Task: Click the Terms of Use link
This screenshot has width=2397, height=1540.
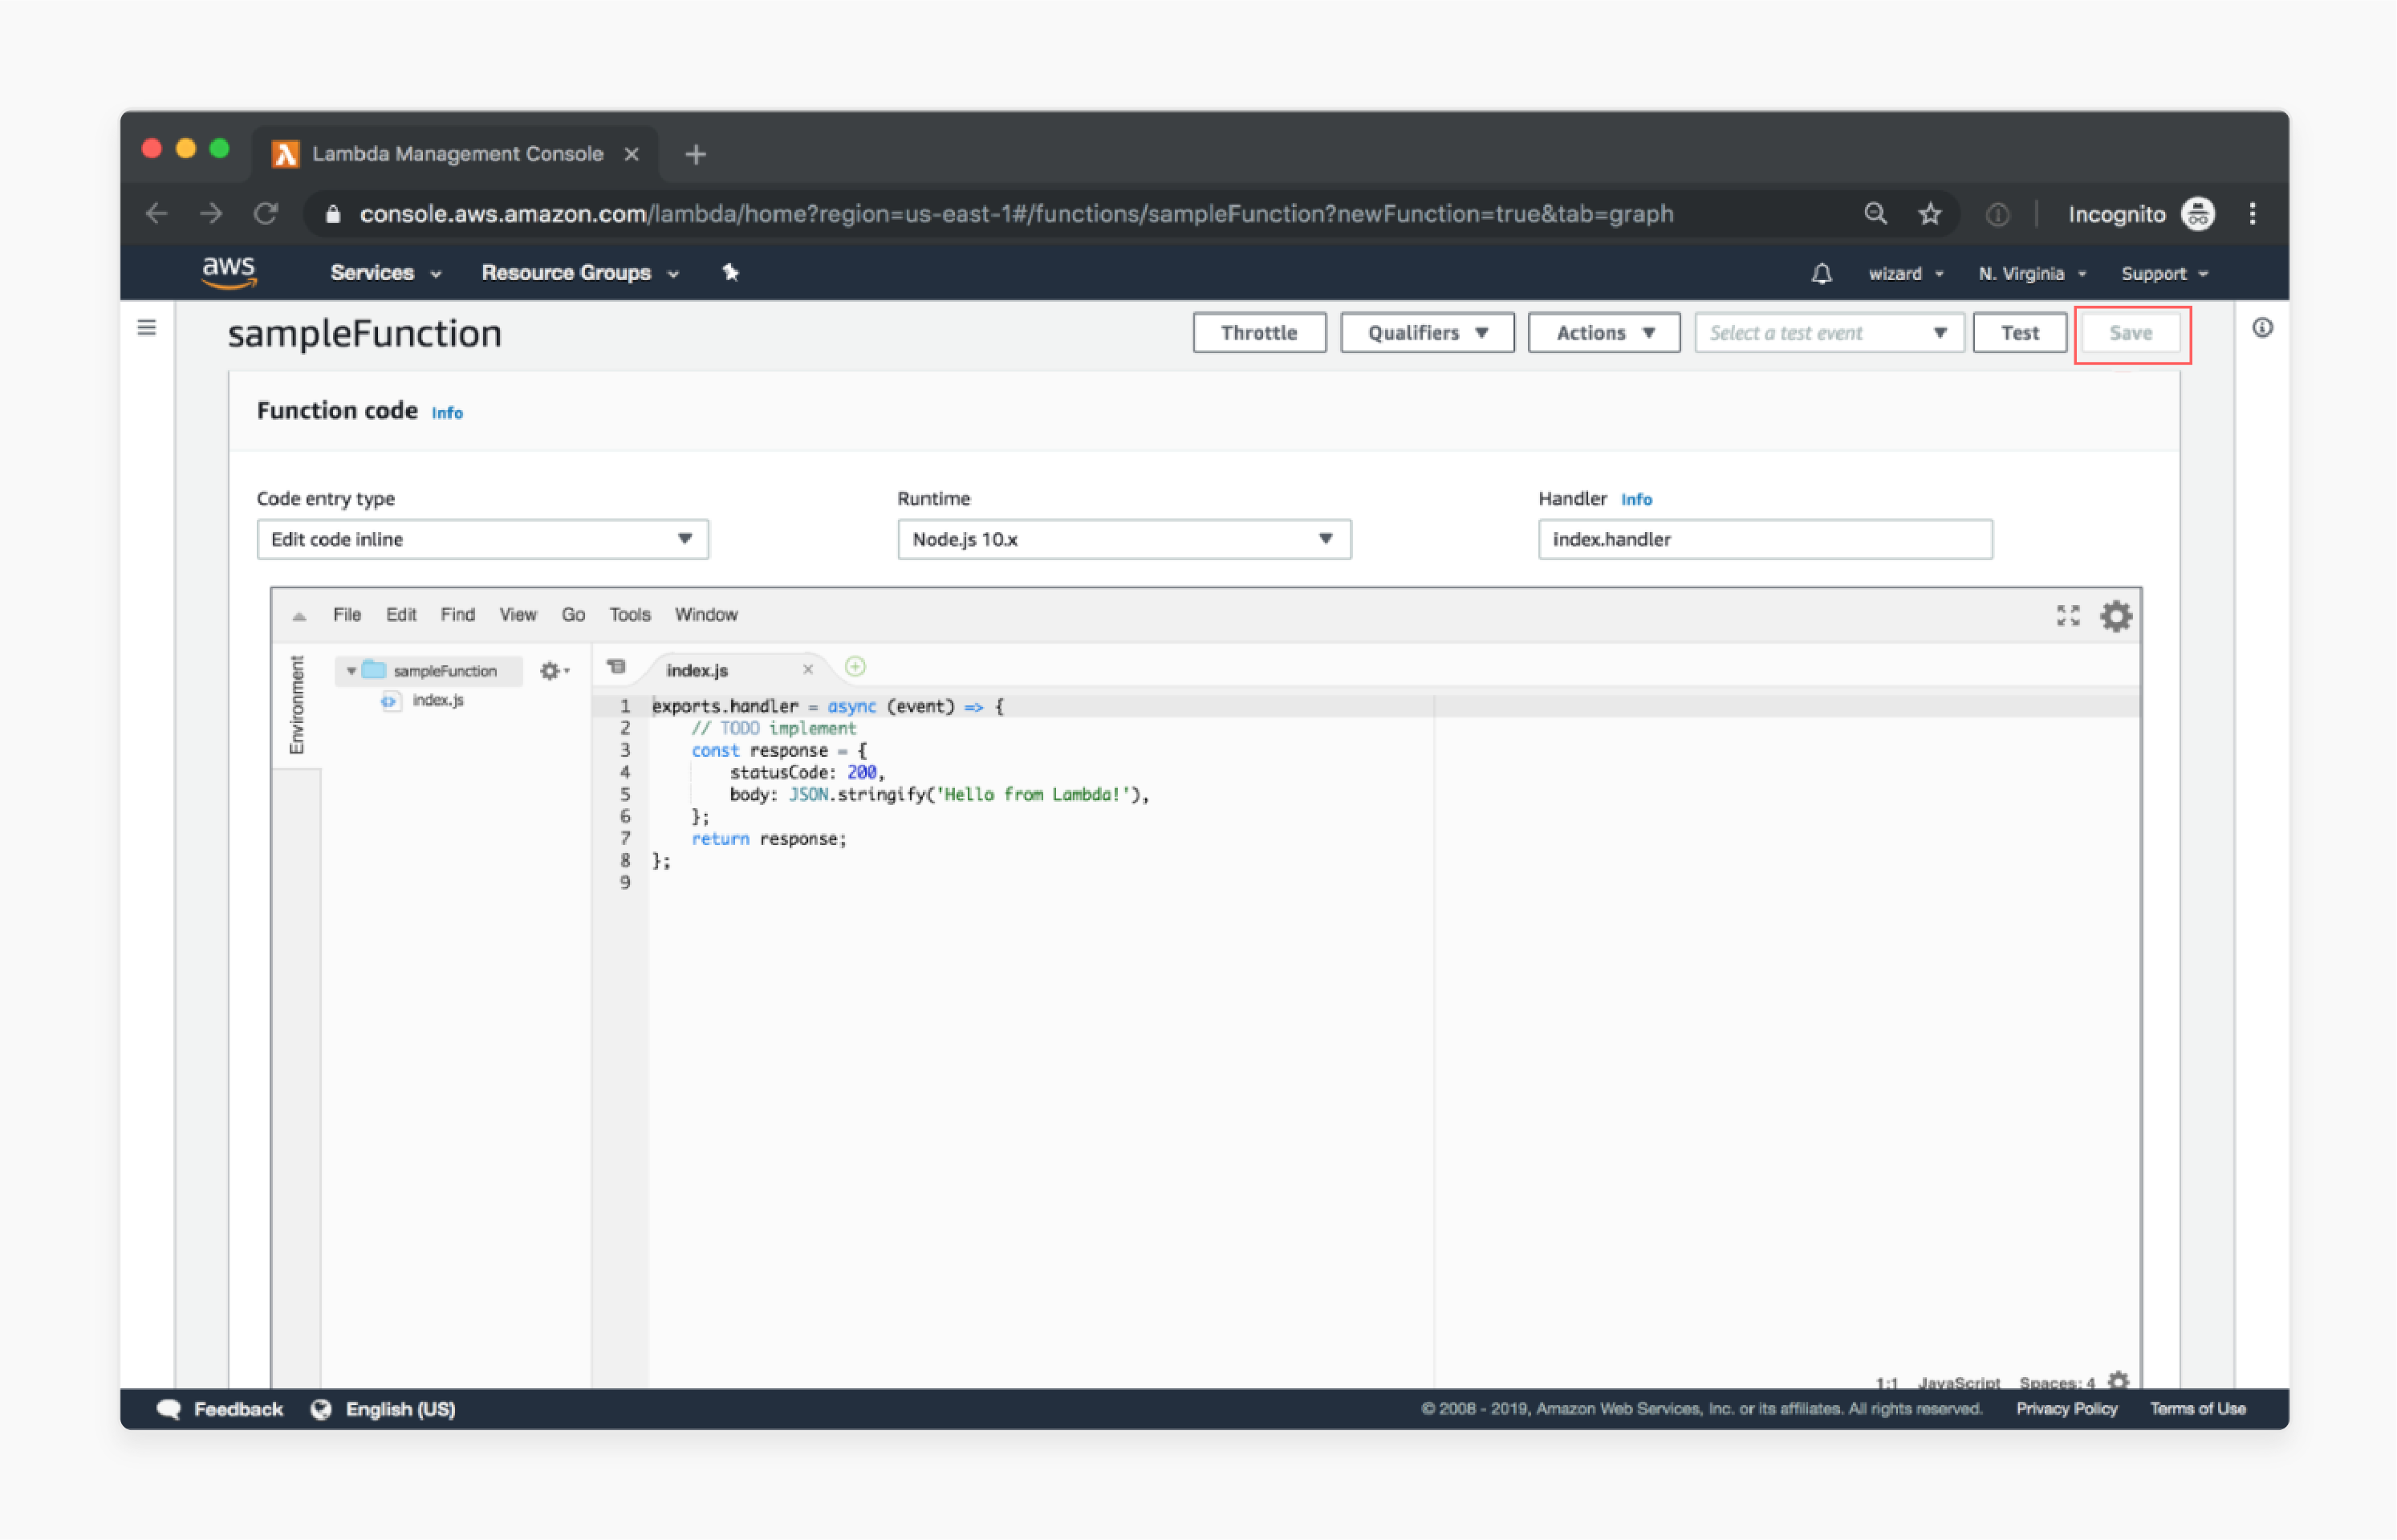Action: click(x=2198, y=1409)
